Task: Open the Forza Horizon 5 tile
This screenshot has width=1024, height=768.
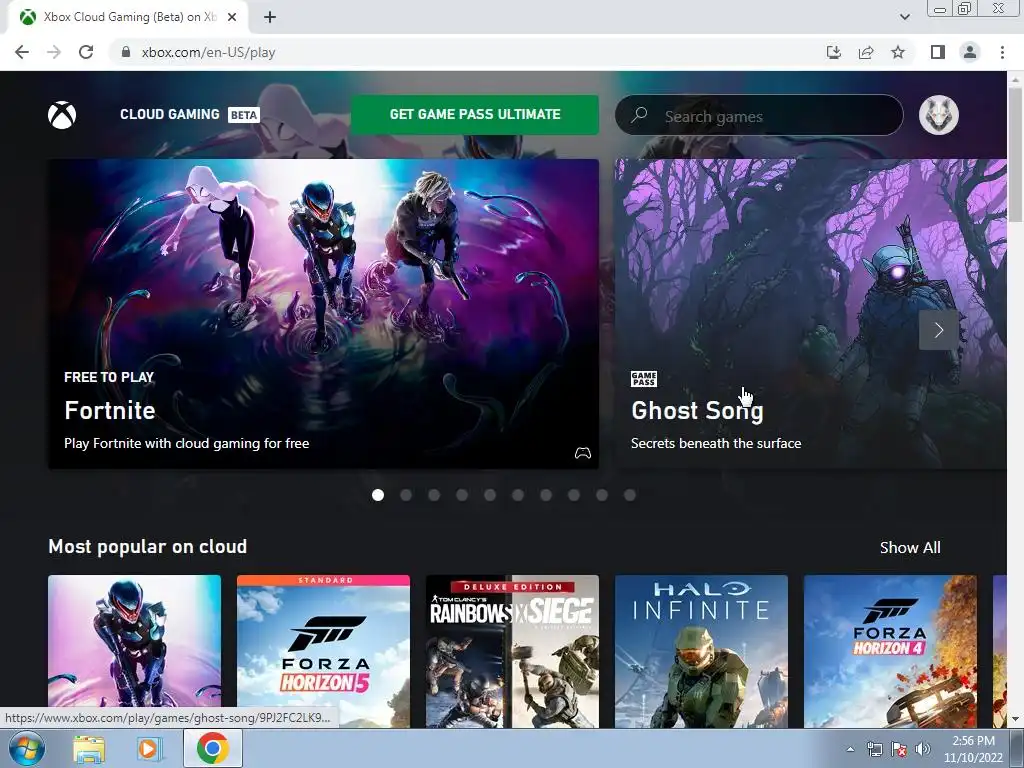Action: click(x=323, y=651)
